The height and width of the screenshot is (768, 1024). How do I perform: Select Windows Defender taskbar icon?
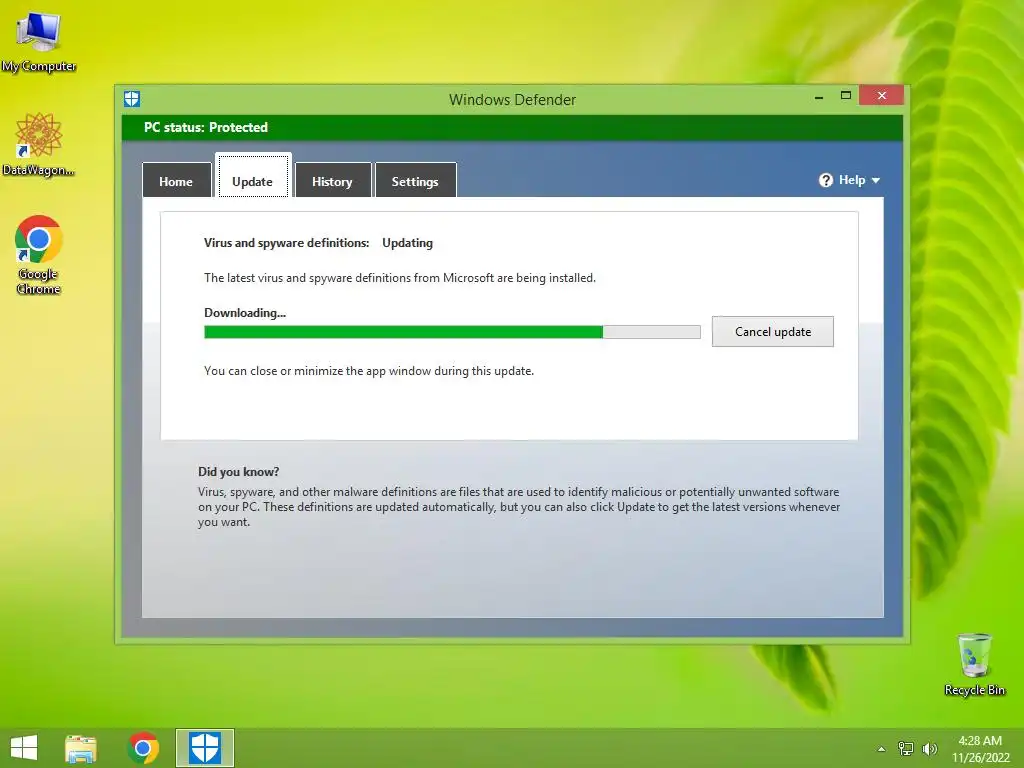pyautogui.click(x=204, y=748)
